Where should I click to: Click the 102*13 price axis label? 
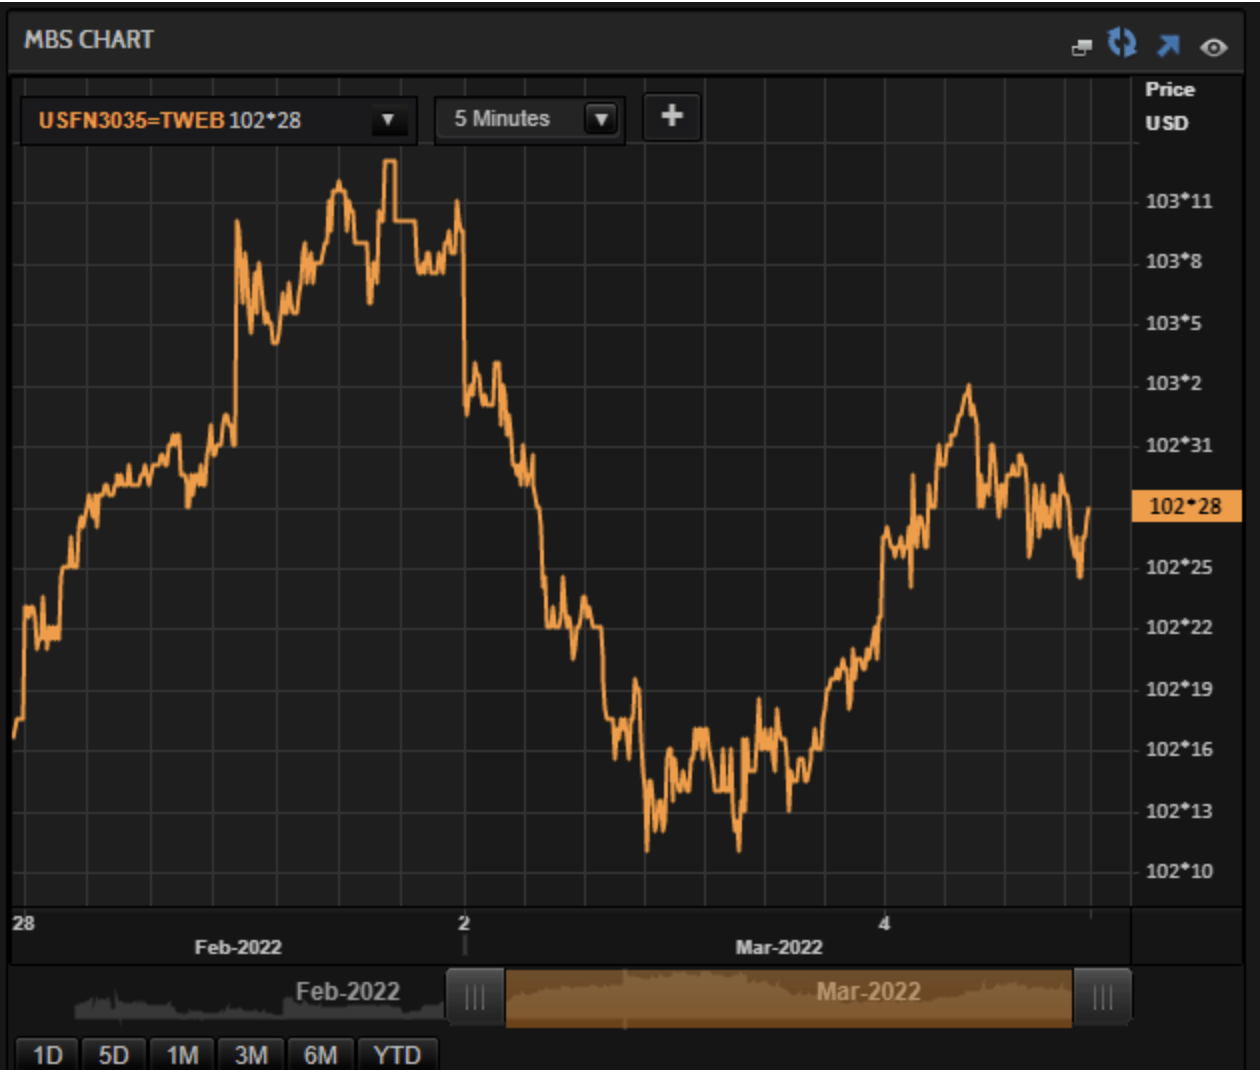coord(1178,811)
